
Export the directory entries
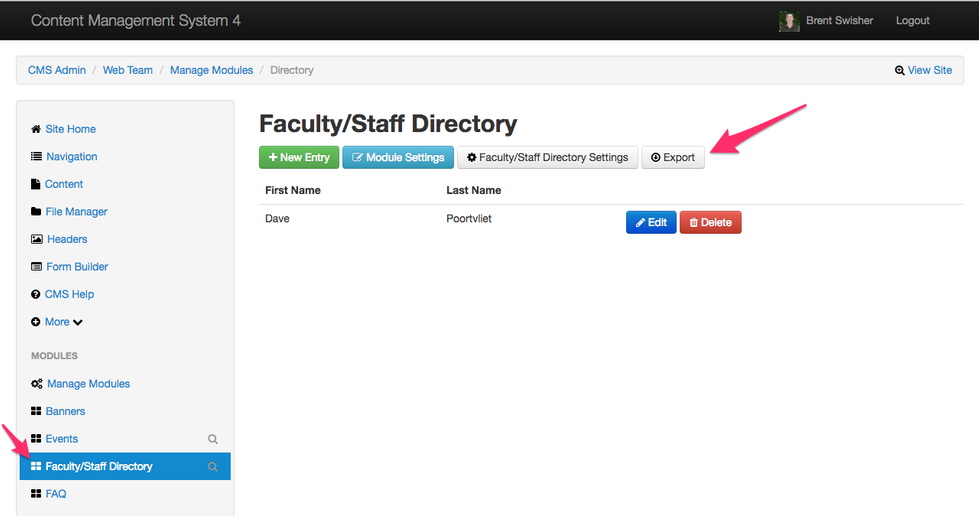[x=673, y=157]
